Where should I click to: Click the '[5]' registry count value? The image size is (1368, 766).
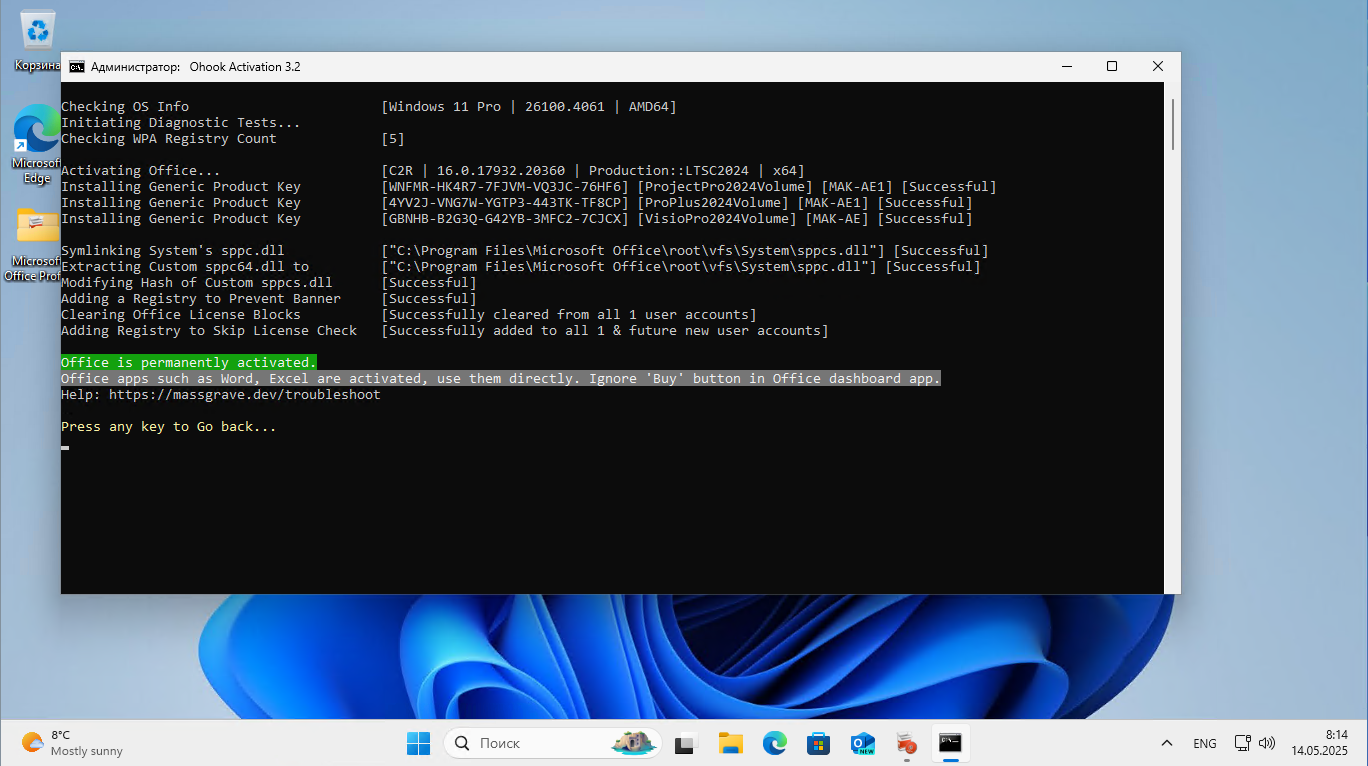(393, 139)
